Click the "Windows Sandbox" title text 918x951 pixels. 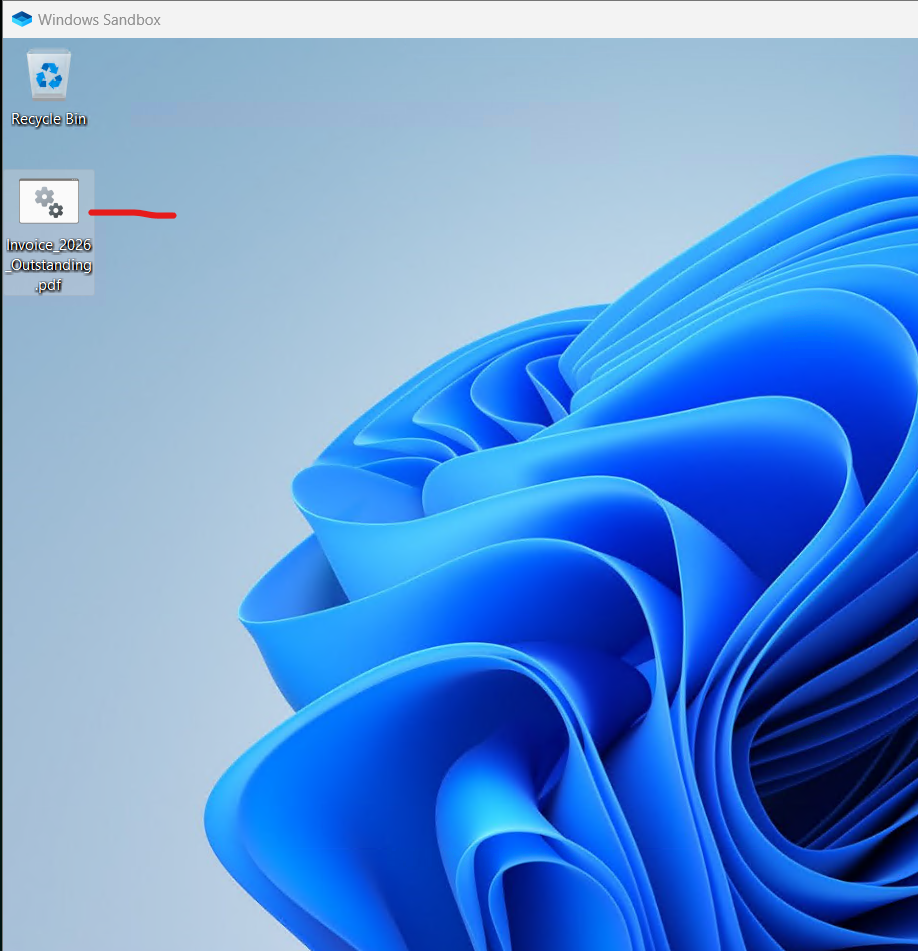click(99, 19)
